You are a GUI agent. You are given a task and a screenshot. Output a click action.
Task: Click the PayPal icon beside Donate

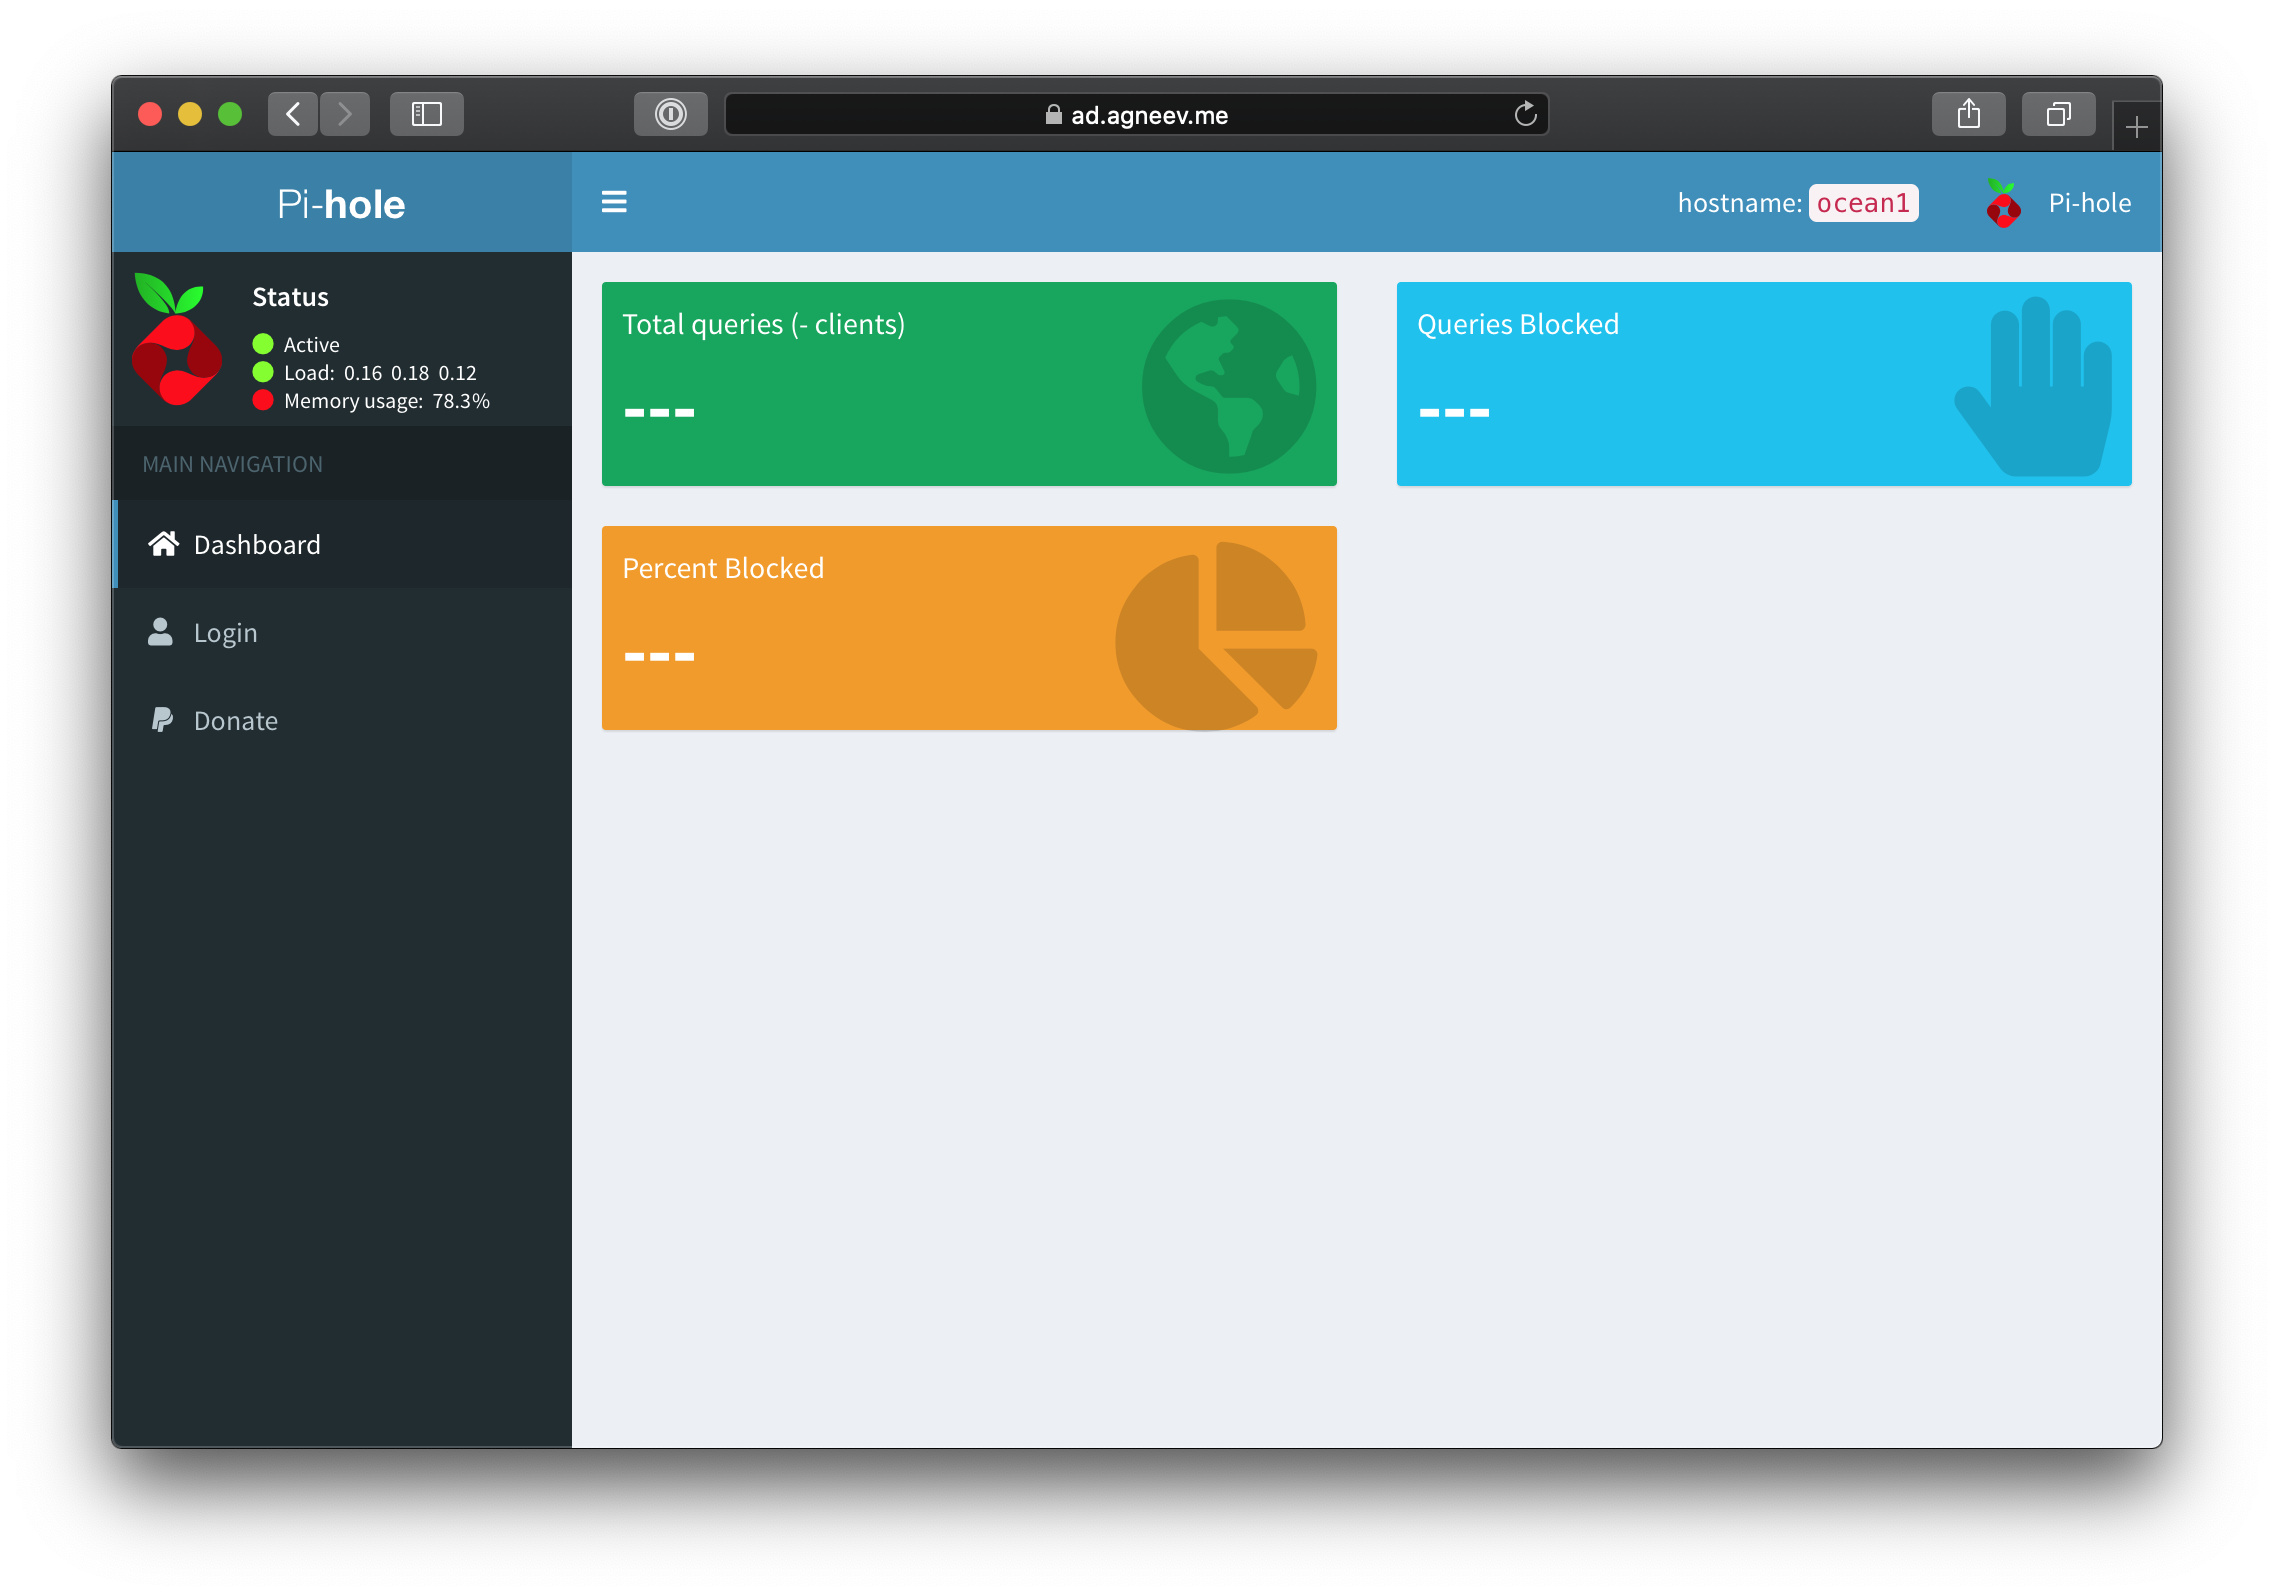(x=162, y=719)
